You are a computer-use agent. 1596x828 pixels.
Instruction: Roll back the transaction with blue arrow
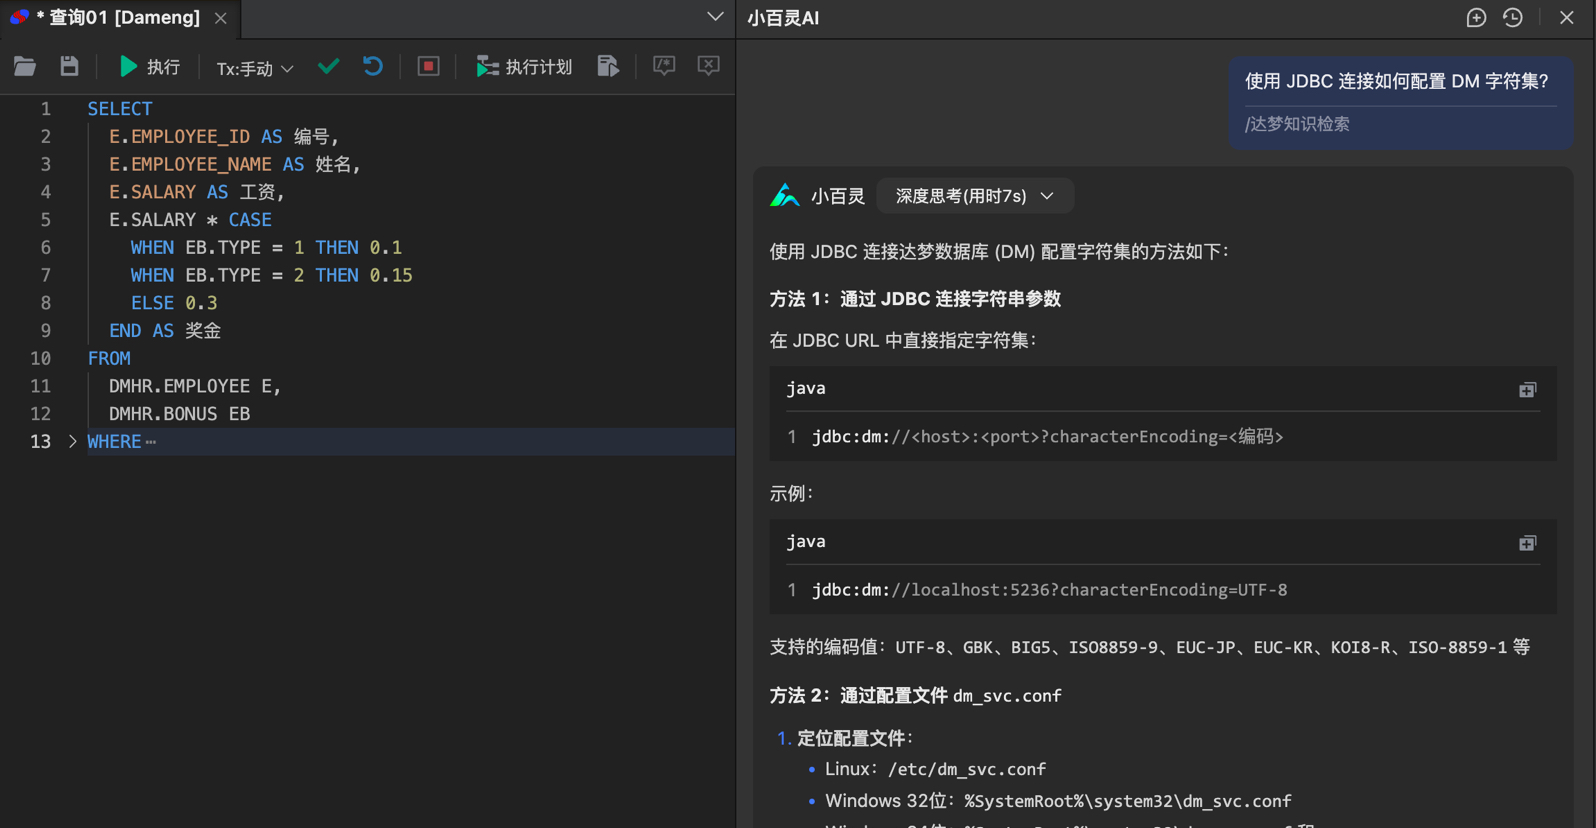pos(373,67)
